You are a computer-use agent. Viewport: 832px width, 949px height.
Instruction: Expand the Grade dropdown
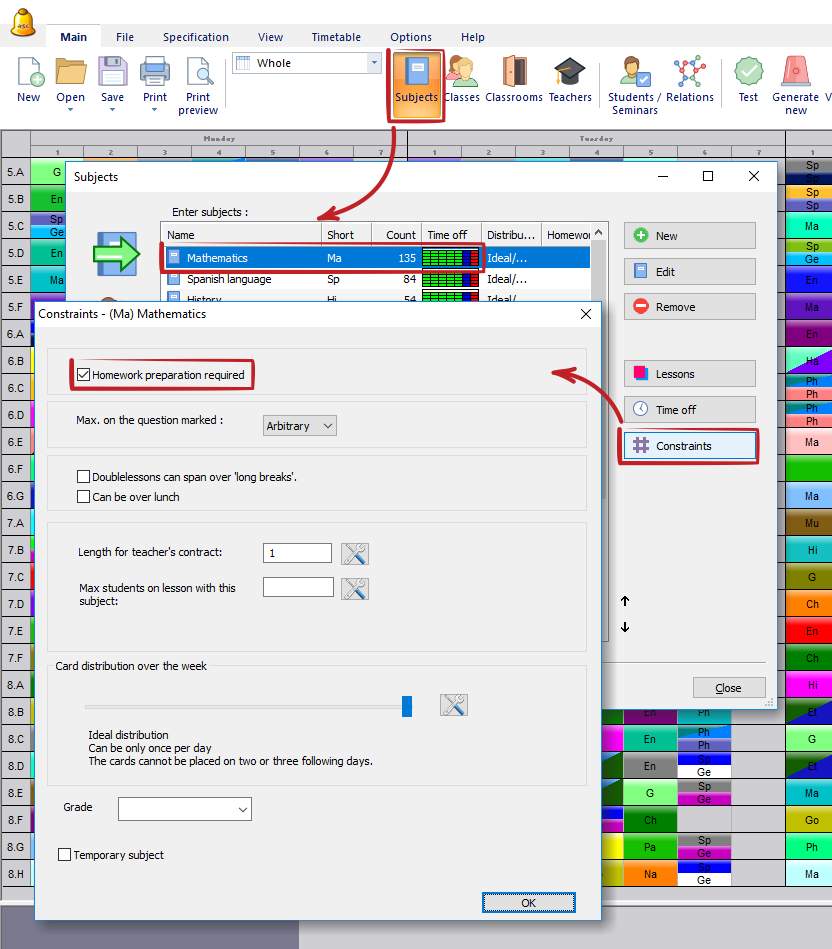point(185,808)
